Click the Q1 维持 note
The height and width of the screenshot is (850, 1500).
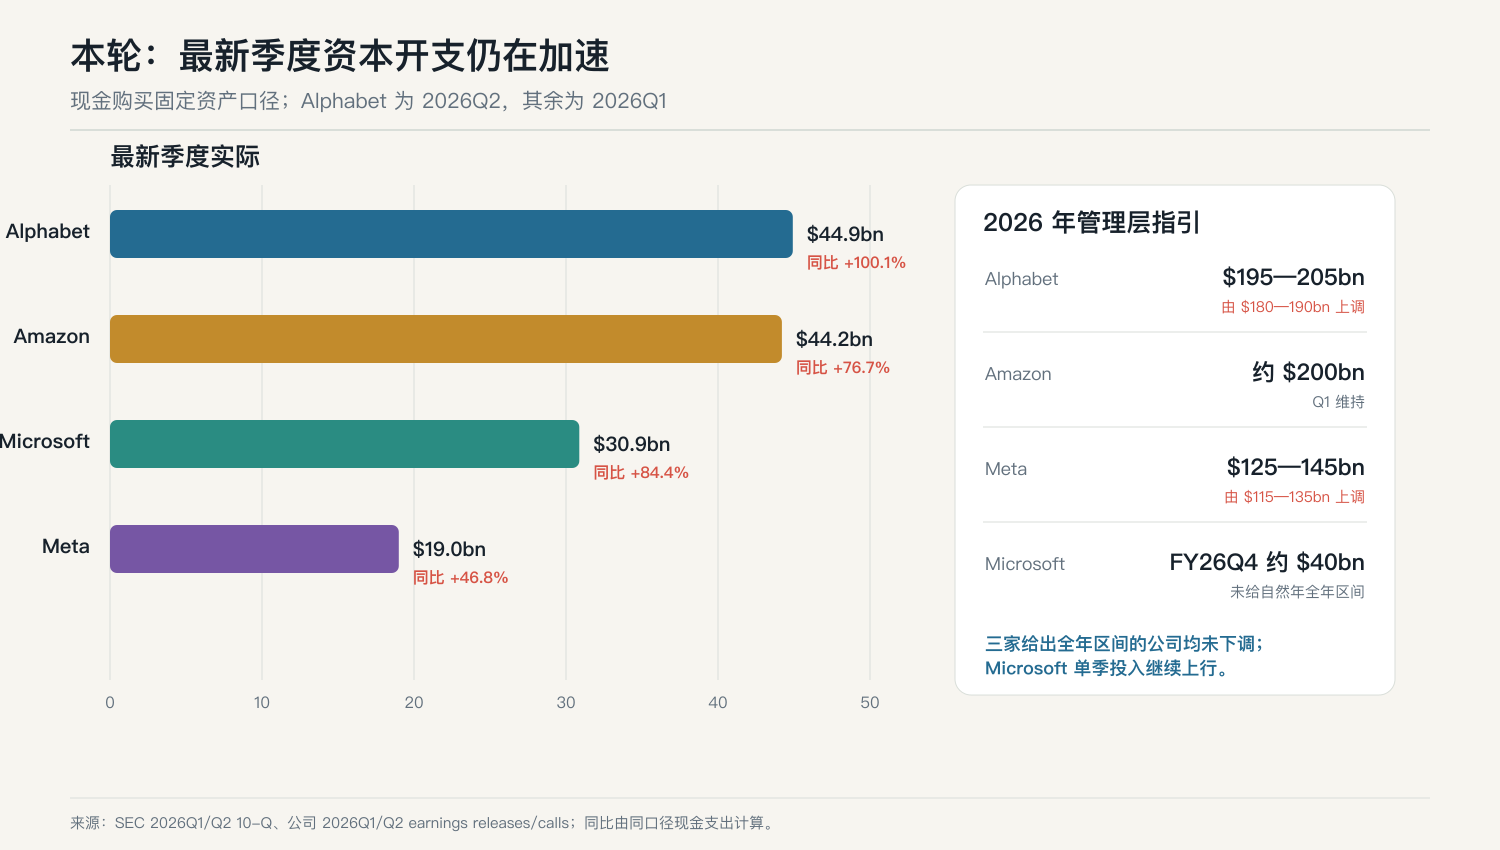click(1338, 402)
